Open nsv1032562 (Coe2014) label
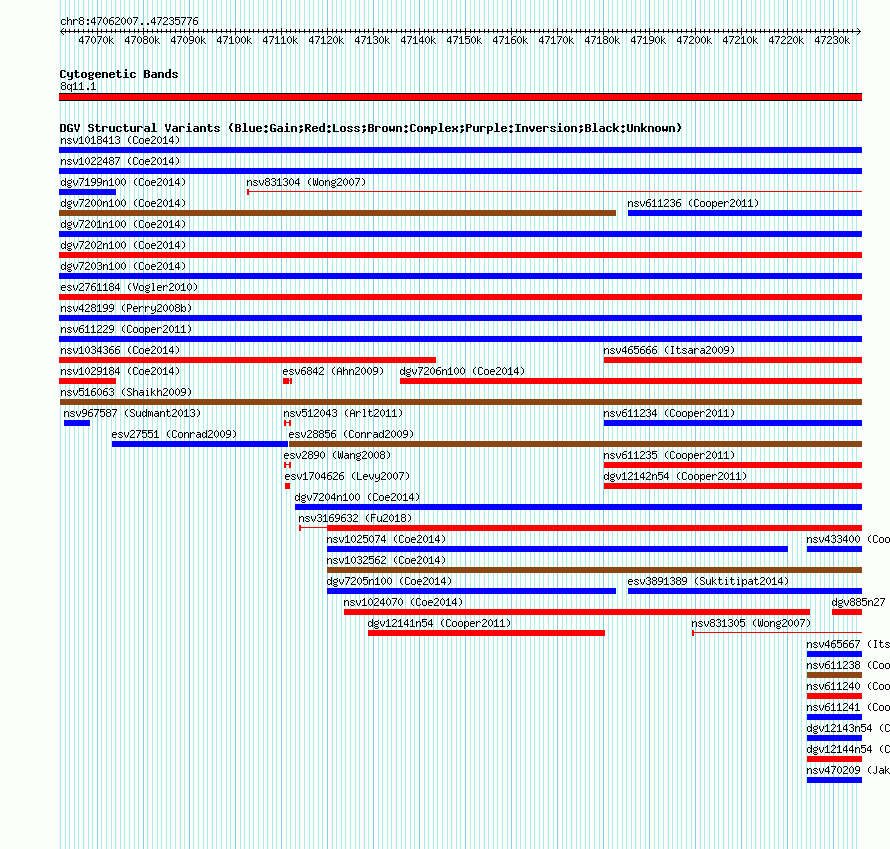Screen dimensions: 890x849 (387, 560)
